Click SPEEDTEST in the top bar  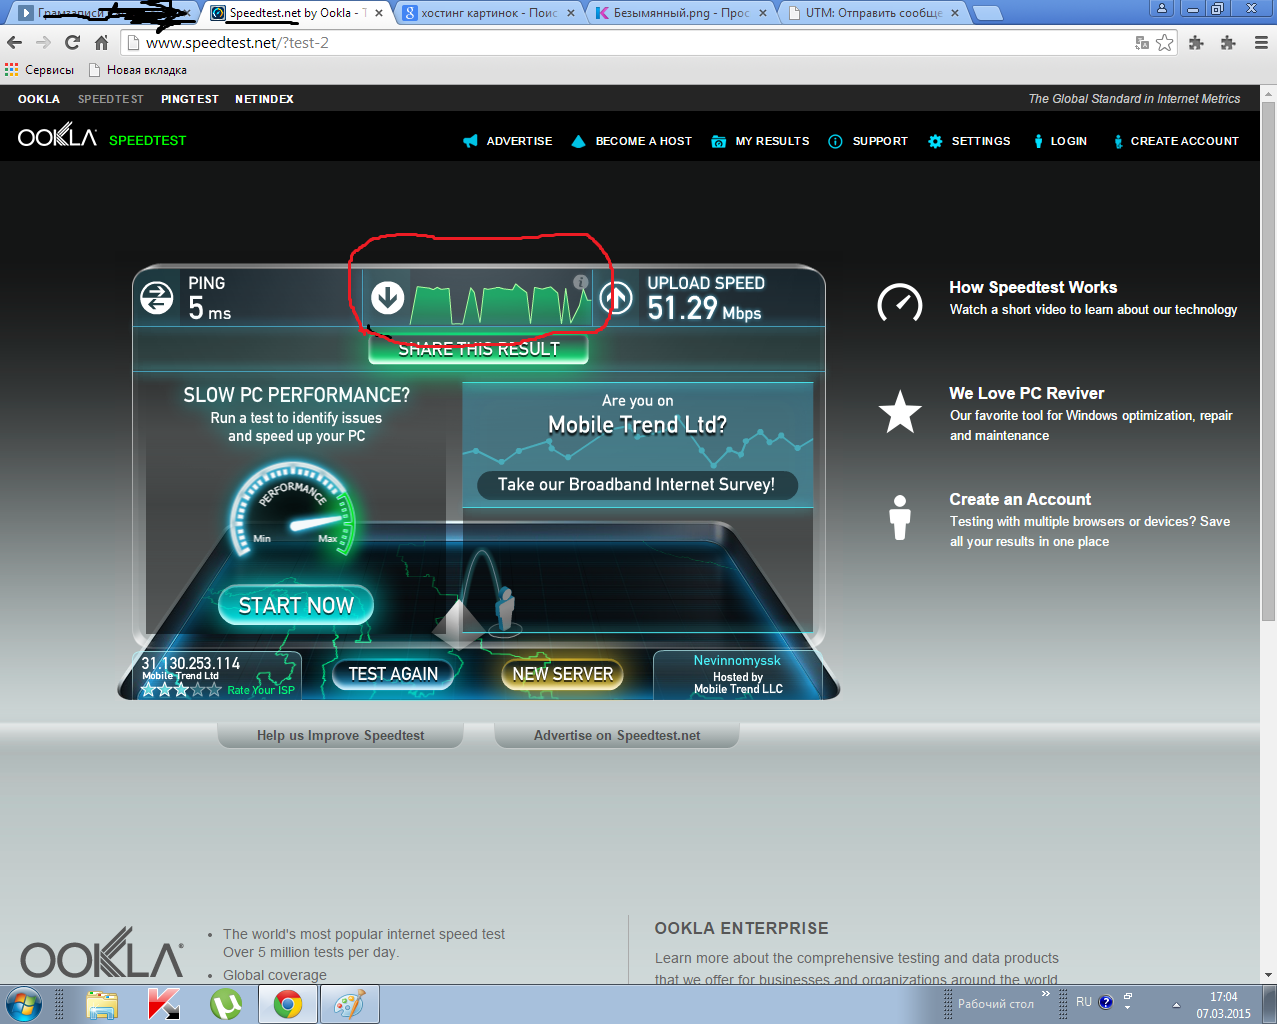[x=110, y=99]
